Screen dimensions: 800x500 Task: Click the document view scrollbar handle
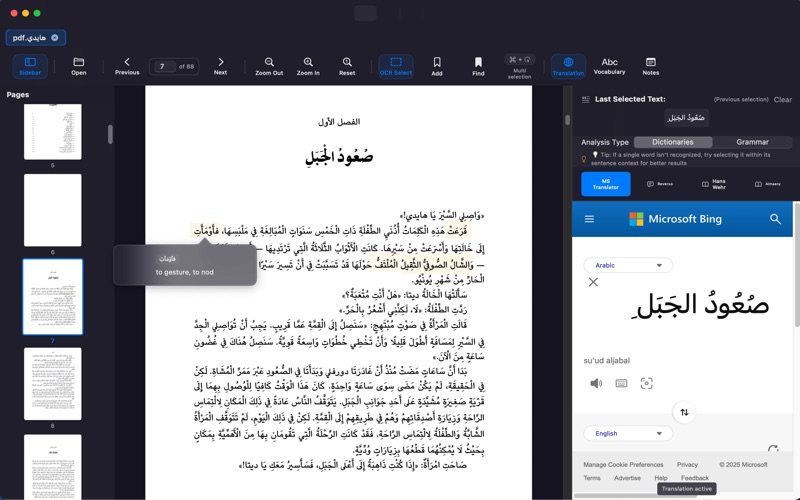coord(567,120)
